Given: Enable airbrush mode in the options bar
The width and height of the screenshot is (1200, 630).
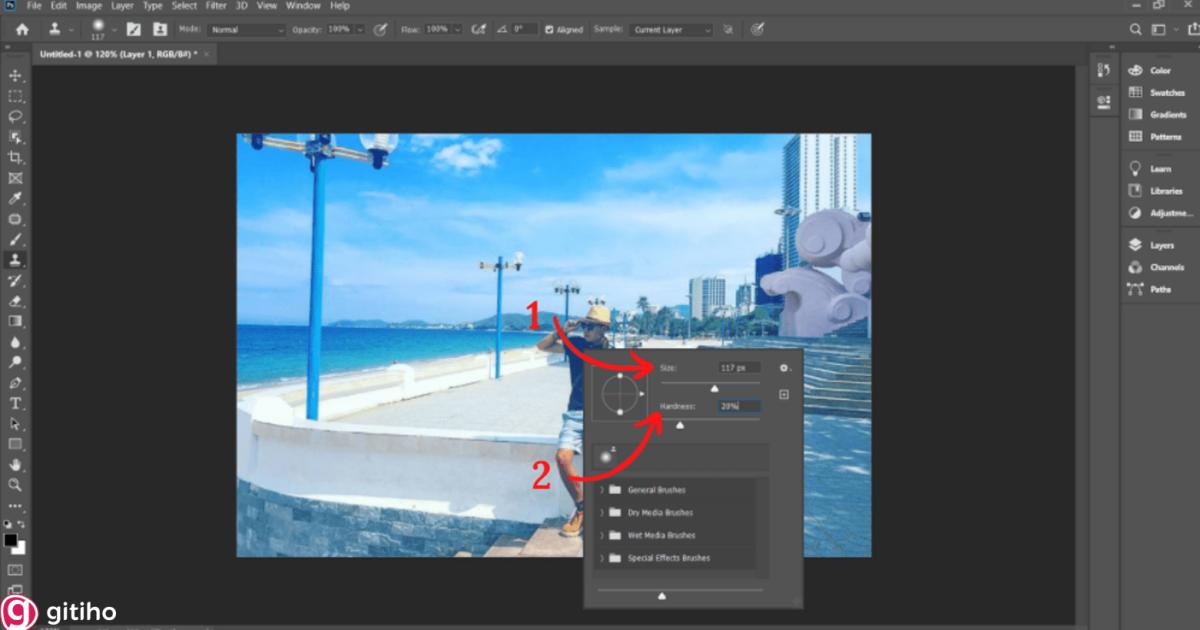Looking at the screenshot, I should 481,29.
